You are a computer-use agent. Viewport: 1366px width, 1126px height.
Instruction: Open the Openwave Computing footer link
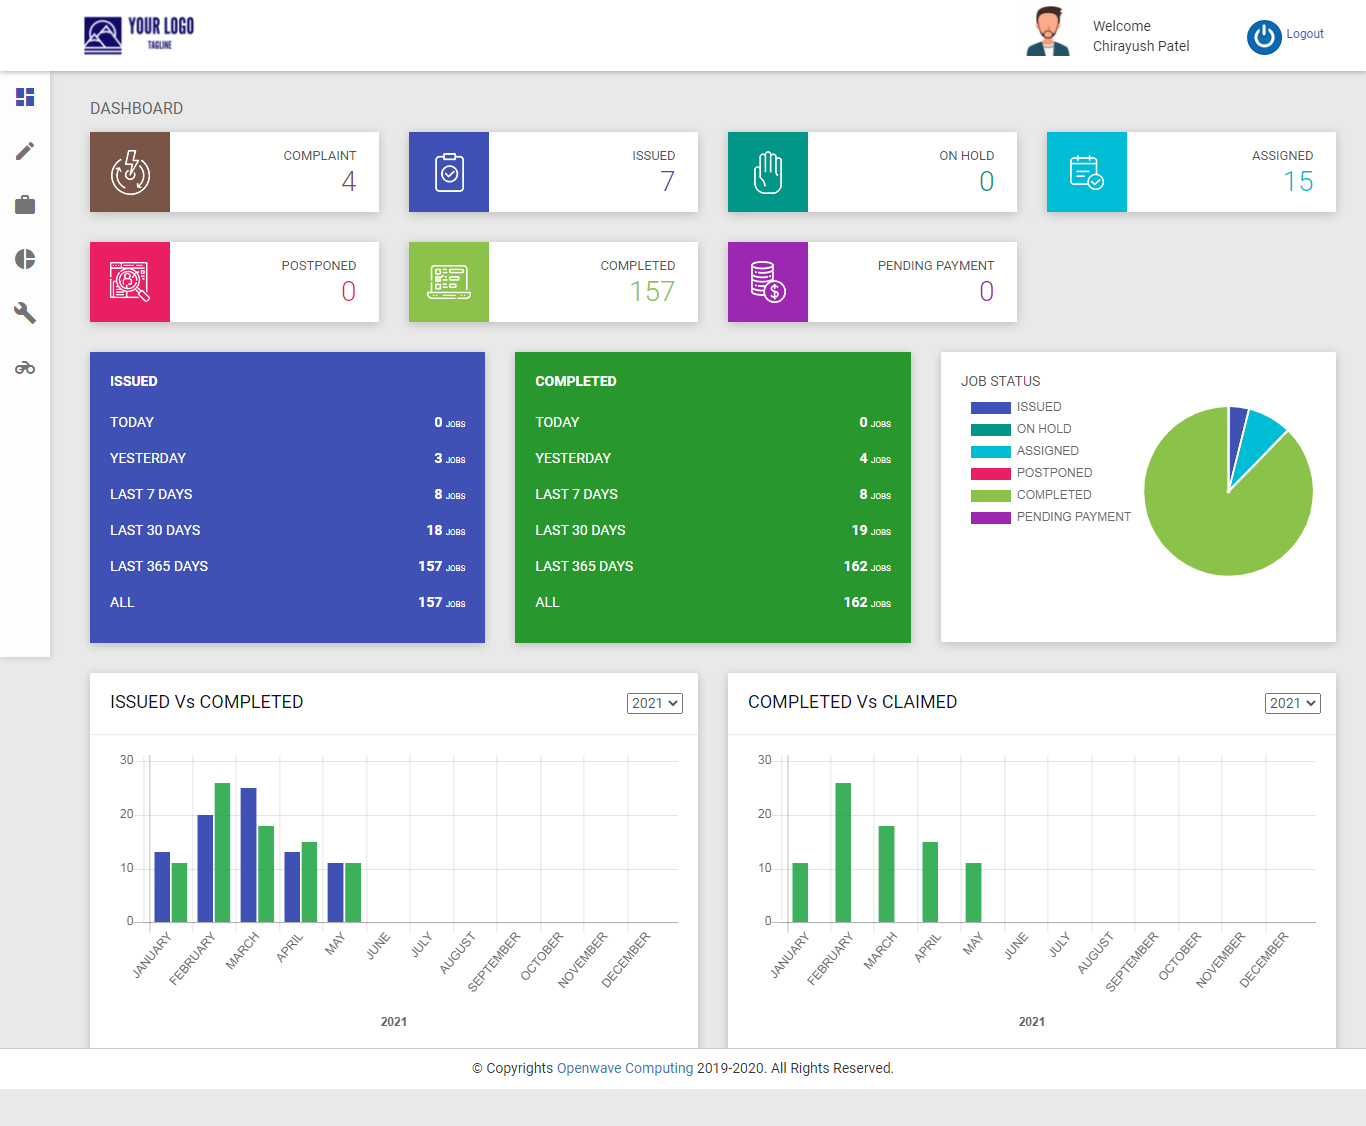[625, 1068]
